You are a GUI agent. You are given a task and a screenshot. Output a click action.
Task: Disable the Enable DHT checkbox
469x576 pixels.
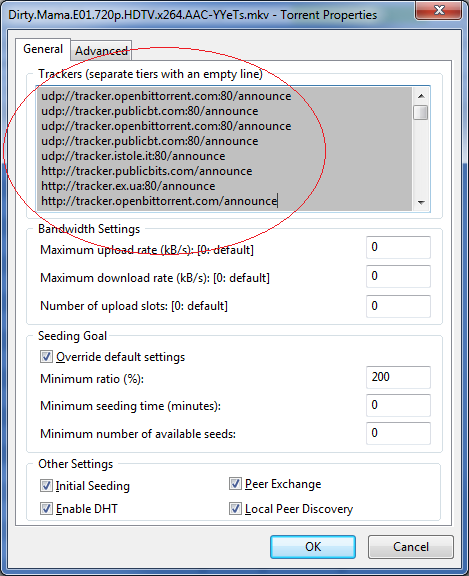pyautogui.click(x=46, y=509)
